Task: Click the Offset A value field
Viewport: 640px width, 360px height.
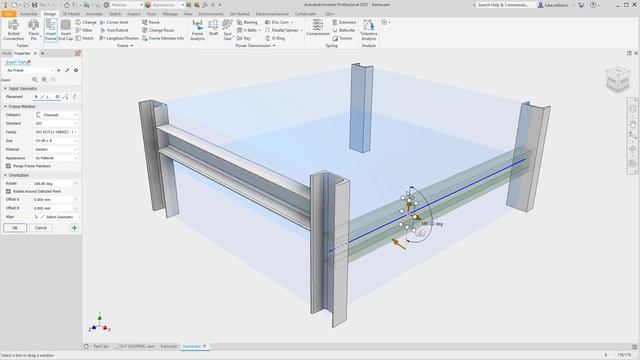Action: (x=53, y=199)
